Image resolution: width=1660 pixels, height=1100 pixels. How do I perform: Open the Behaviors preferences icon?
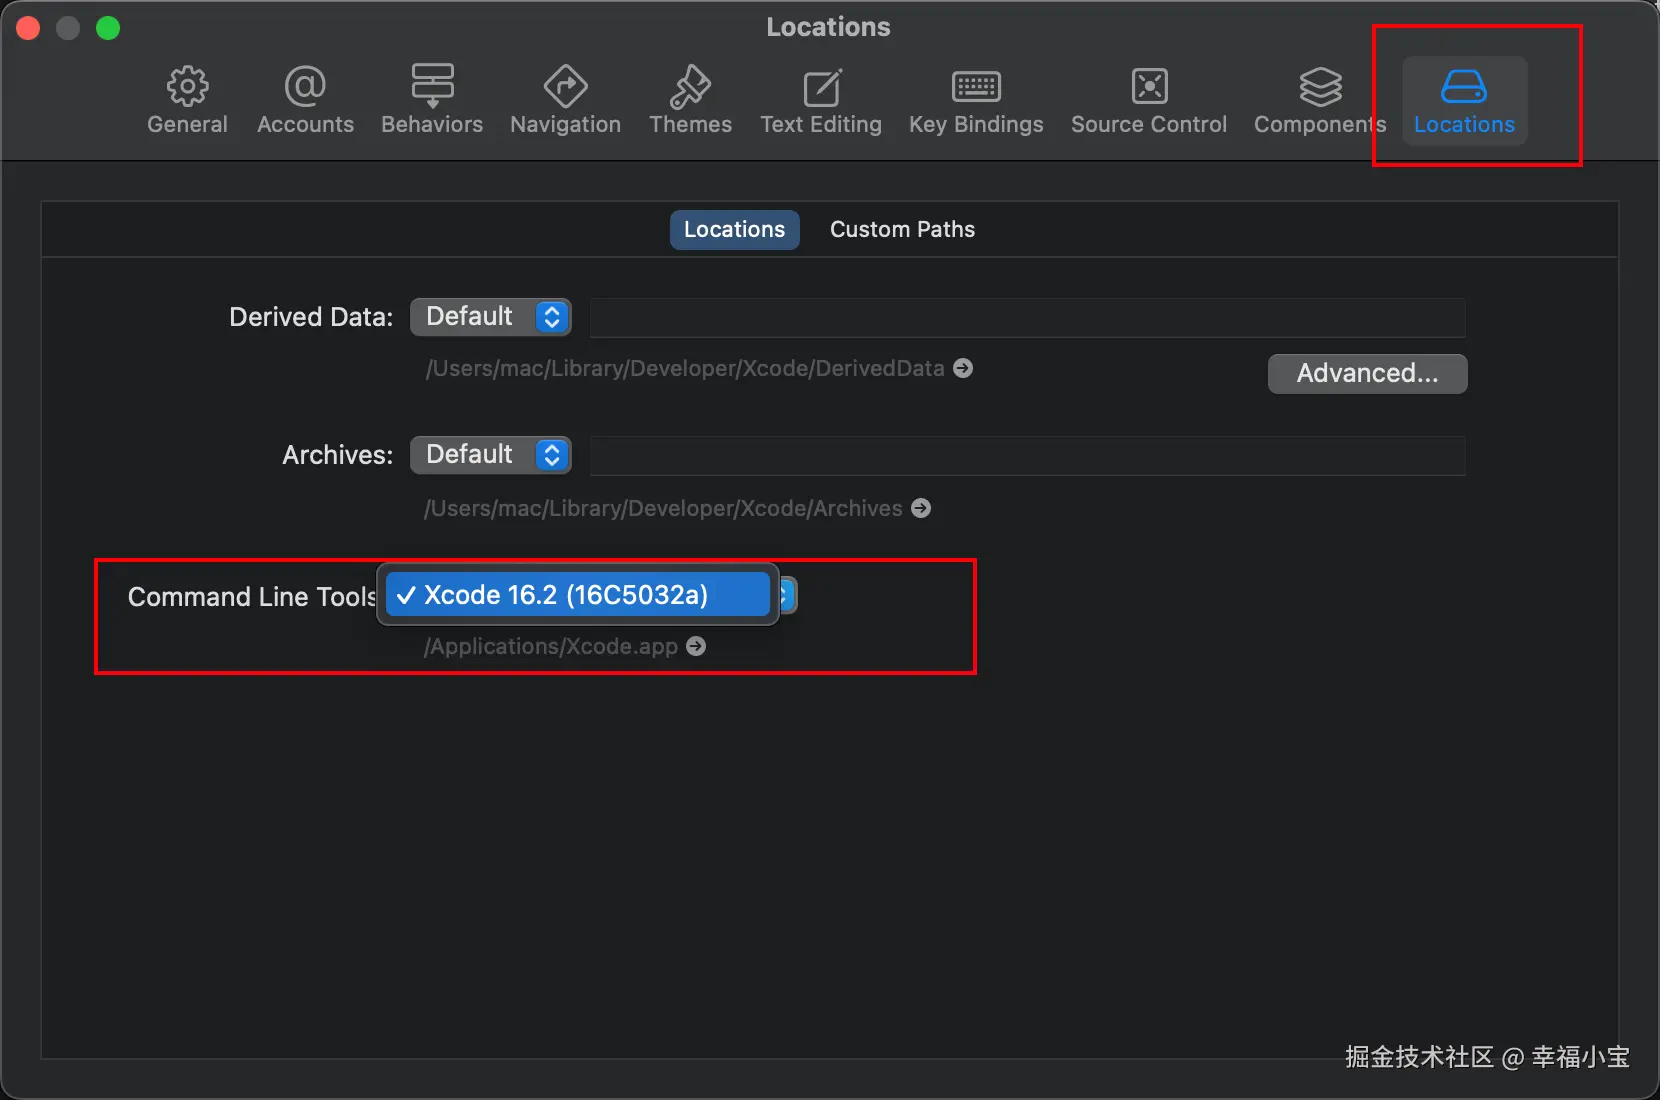[x=432, y=87]
